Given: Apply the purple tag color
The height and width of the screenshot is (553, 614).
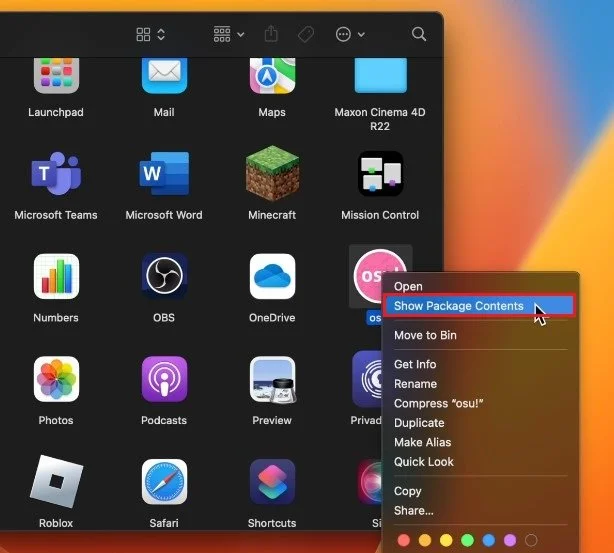Looking at the screenshot, I should pyautogui.click(x=510, y=540).
